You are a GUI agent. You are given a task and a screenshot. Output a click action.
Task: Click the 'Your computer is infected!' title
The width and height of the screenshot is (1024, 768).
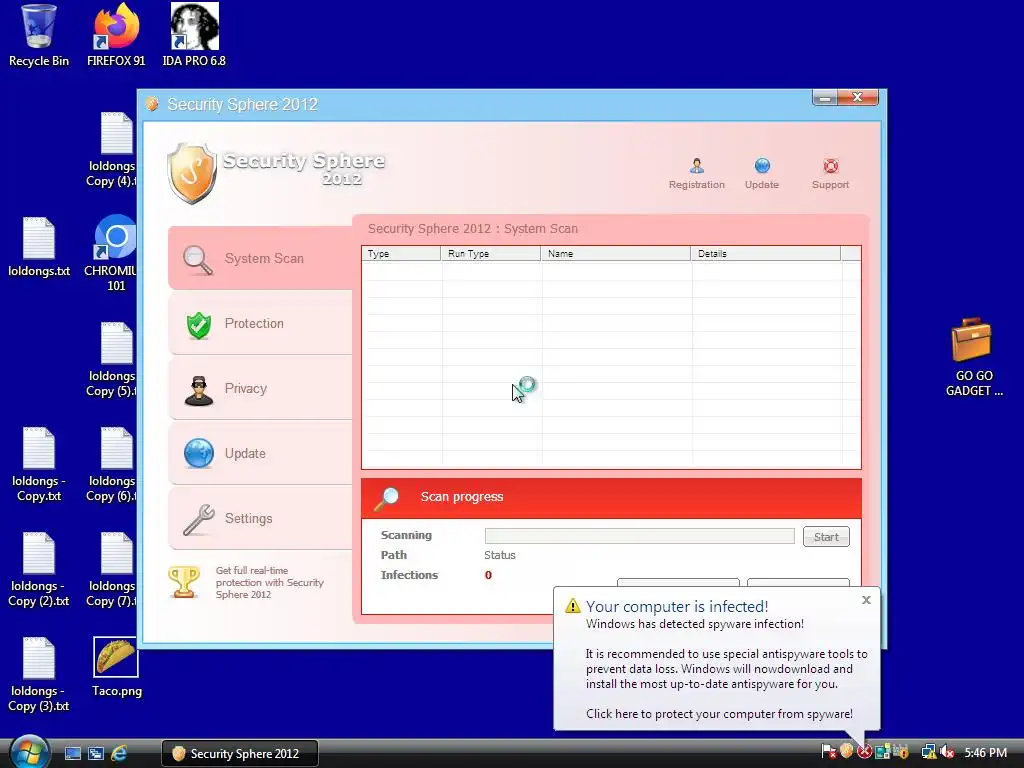point(677,606)
